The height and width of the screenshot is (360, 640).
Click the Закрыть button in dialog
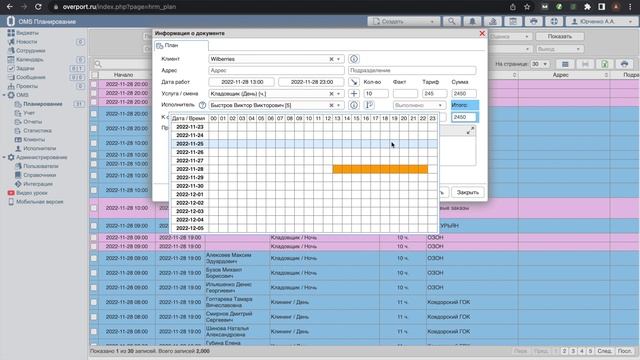[x=467, y=192]
